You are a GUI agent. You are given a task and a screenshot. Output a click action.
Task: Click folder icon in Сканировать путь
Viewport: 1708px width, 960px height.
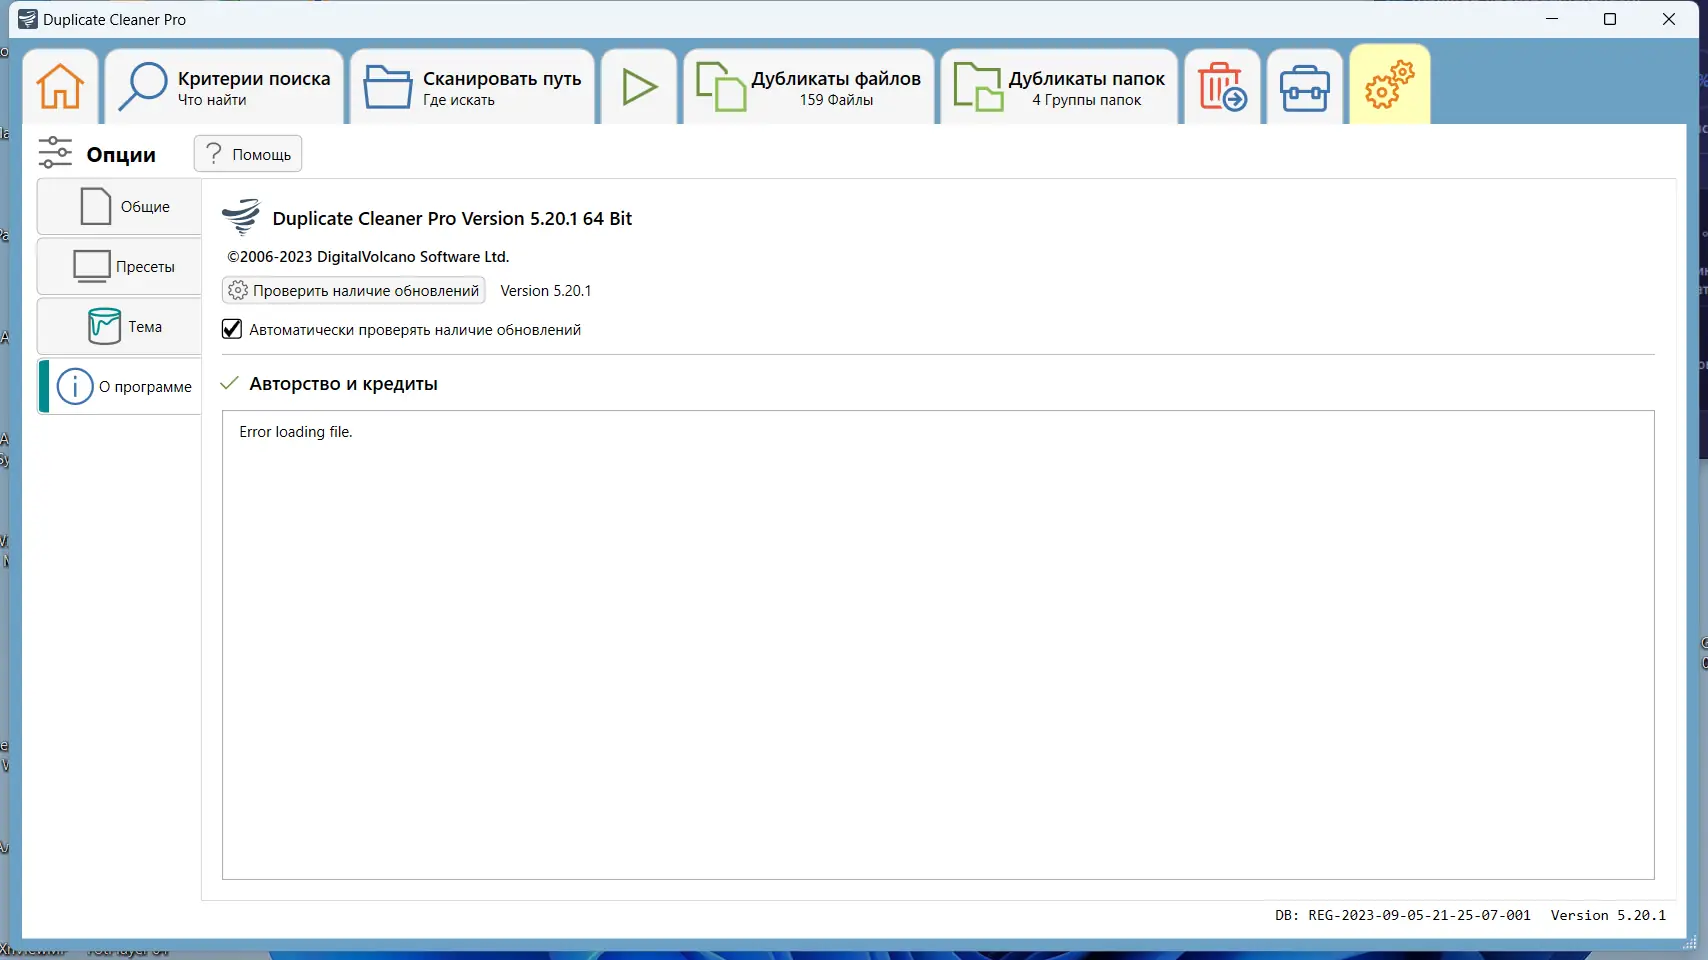[387, 86]
